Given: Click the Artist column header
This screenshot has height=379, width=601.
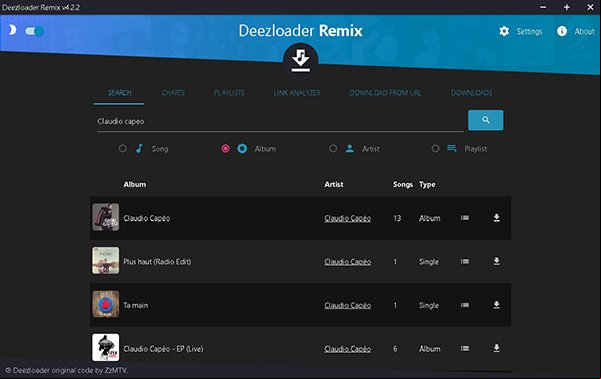Looking at the screenshot, I should [x=334, y=184].
